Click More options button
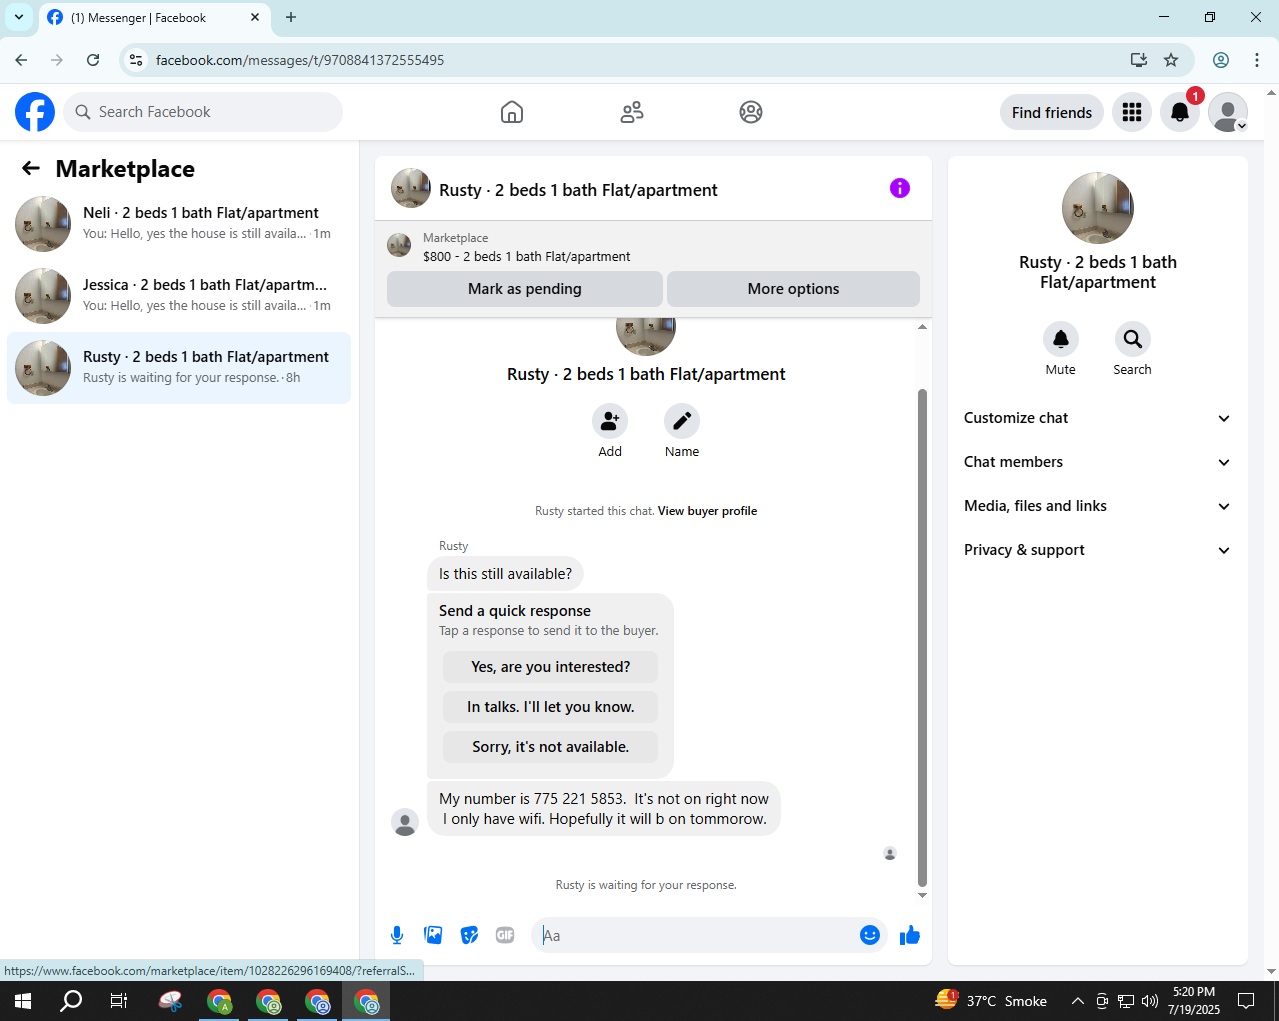1279x1021 pixels. [794, 289]
